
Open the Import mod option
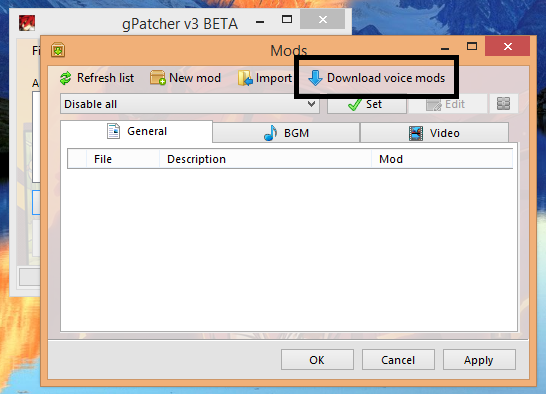click(x=265, y=78)
